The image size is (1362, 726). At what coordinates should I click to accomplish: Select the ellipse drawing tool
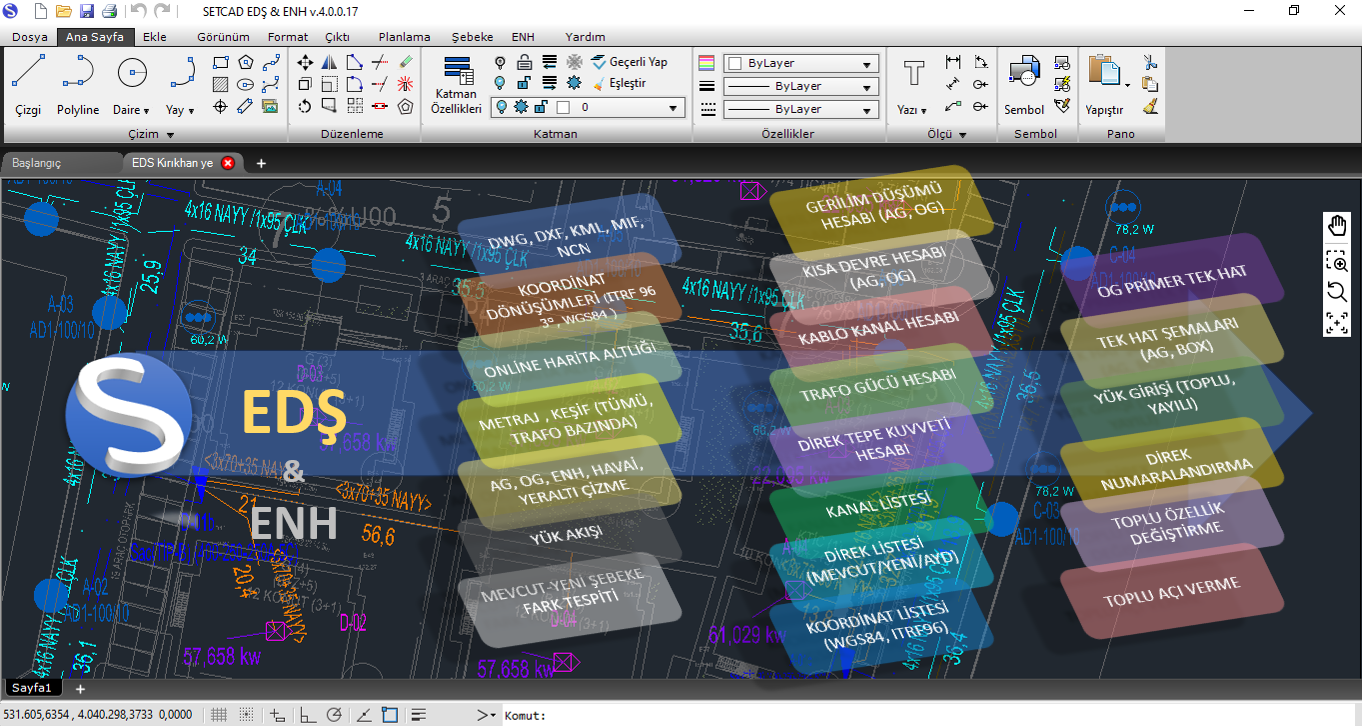(246, 84)
